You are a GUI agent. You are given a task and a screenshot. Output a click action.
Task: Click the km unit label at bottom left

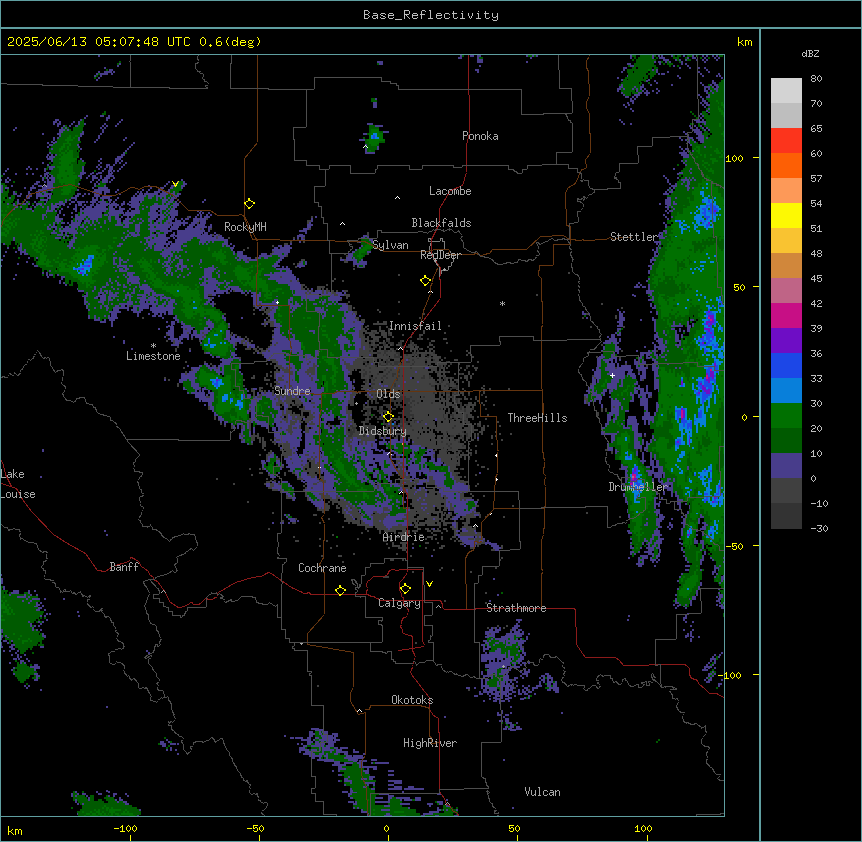[15, 830]
